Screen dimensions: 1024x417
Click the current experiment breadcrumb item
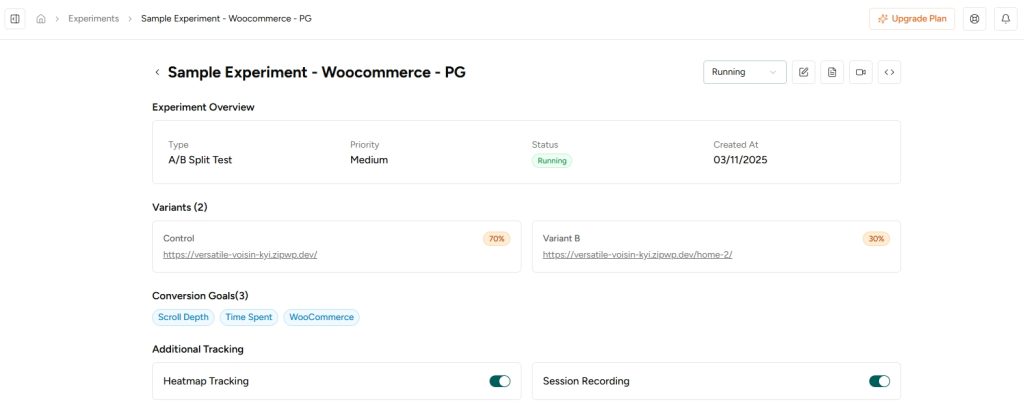(x=226, y=19)
